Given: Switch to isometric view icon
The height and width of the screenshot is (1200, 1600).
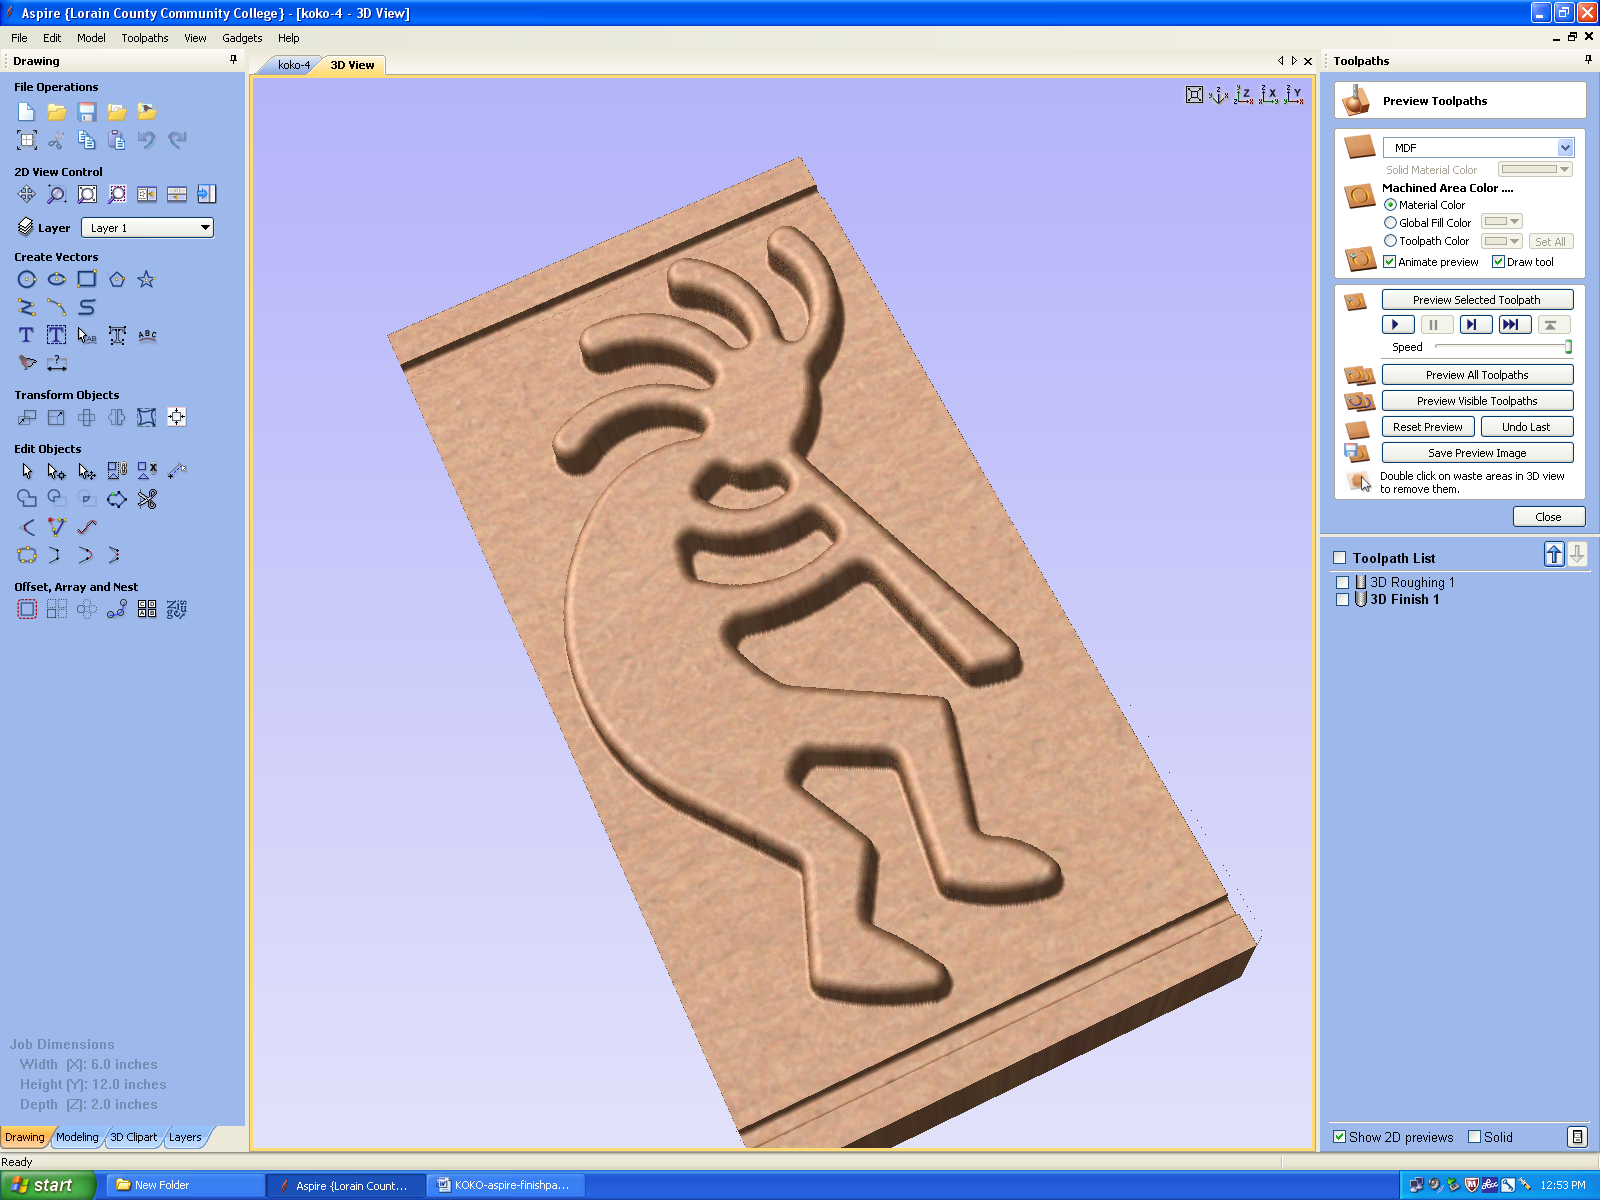Looking at the screenshot, I should tap(1218, 95).
